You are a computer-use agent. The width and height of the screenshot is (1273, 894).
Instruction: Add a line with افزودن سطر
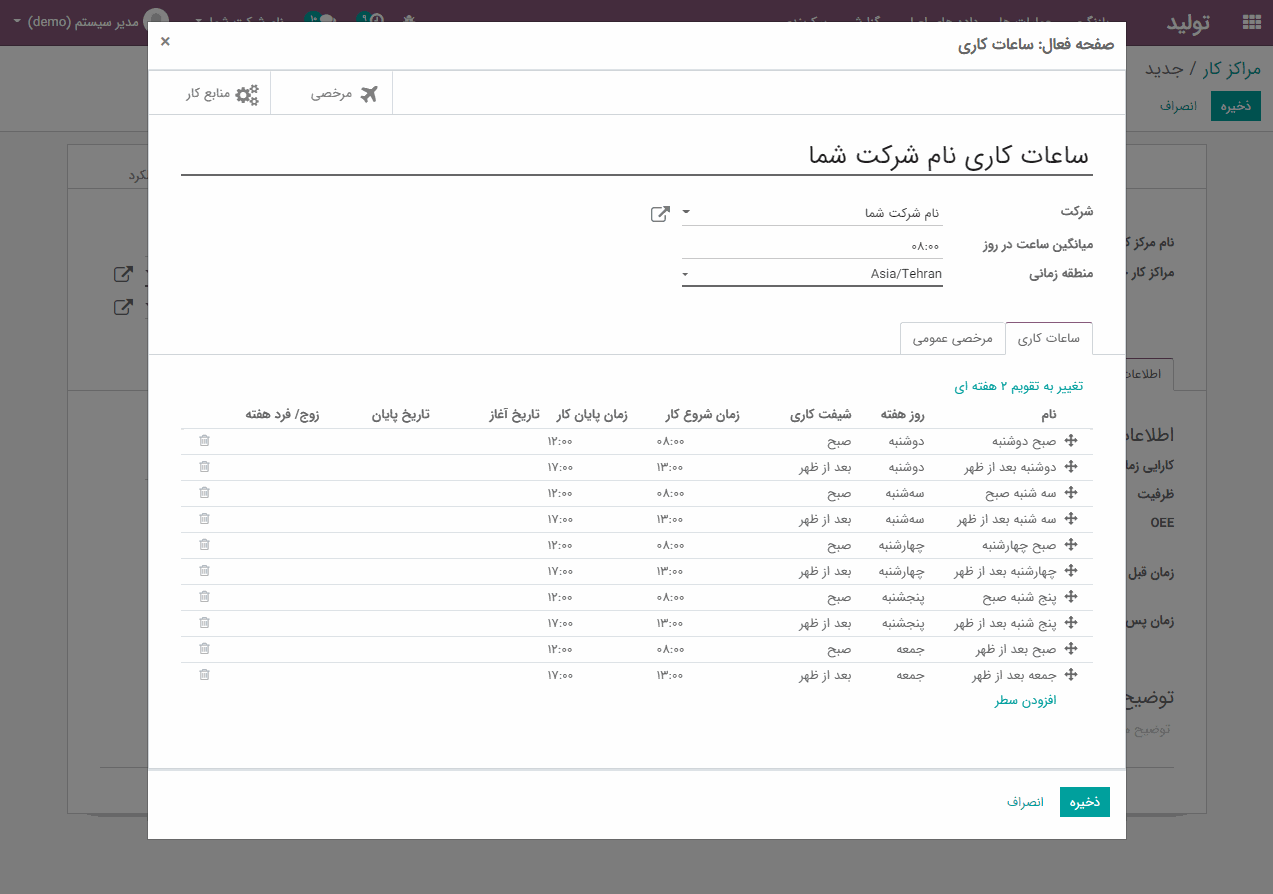[1025, 701]
